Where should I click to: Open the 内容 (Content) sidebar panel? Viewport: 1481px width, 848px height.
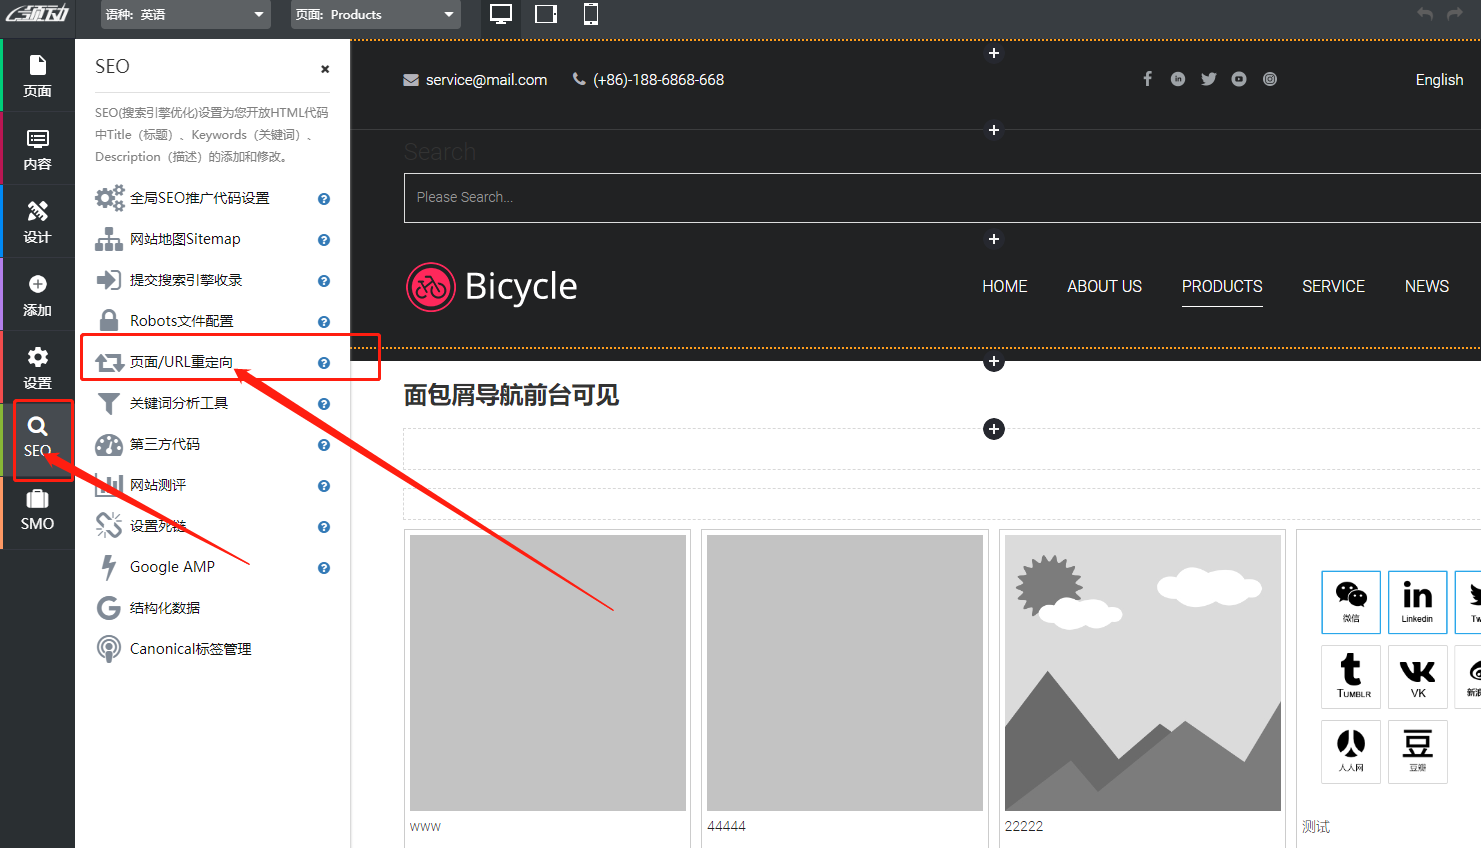coord(37,149)
